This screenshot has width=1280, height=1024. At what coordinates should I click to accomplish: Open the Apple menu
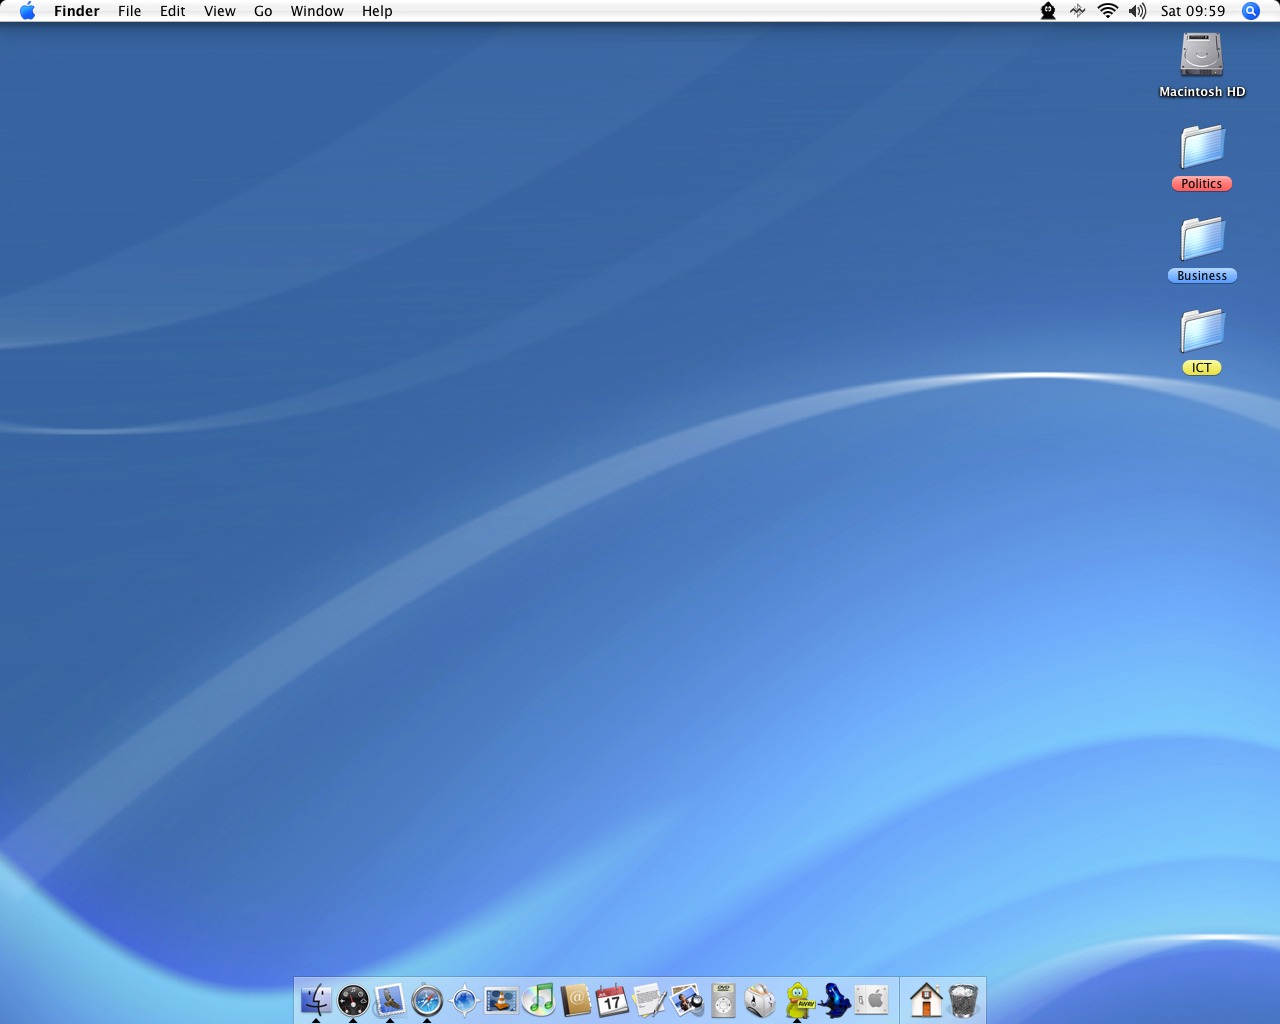[27, 11]
